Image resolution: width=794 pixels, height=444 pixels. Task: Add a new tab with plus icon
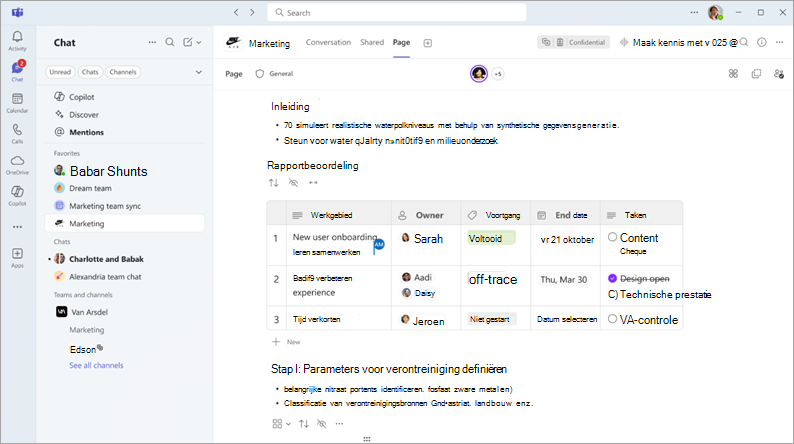point(427,43)
